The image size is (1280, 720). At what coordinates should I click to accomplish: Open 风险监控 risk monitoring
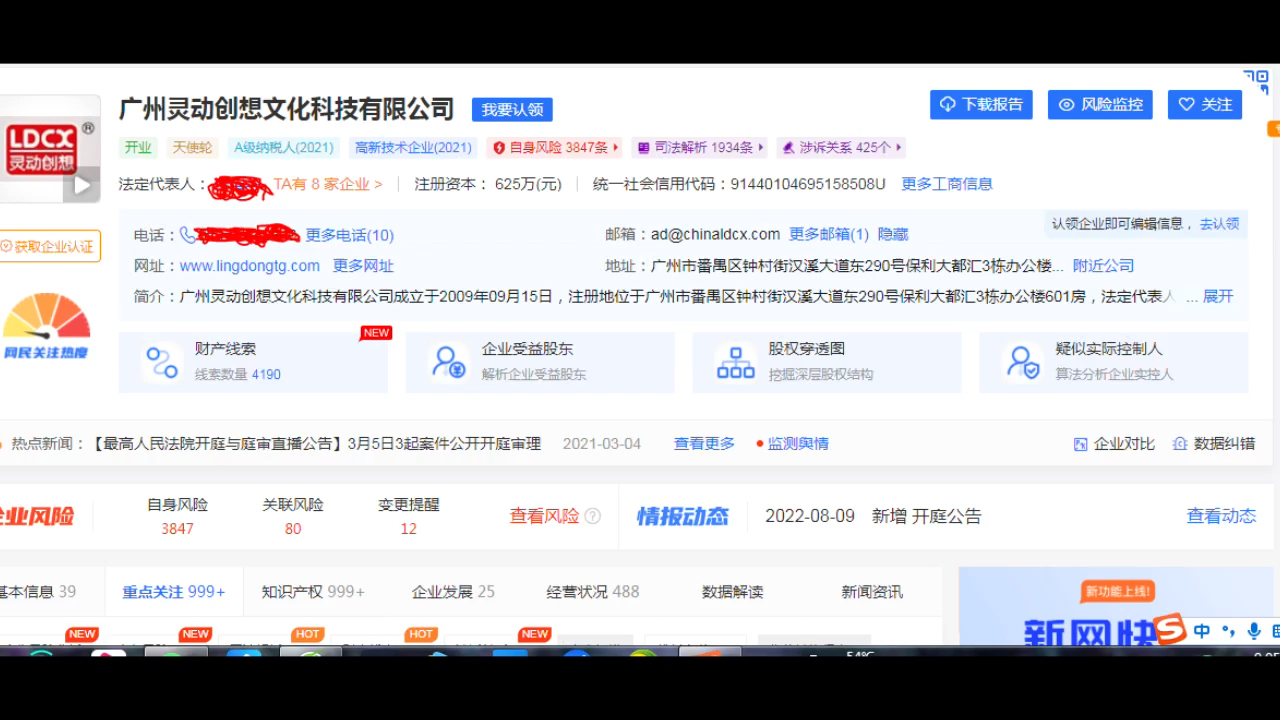(1100, 105)
